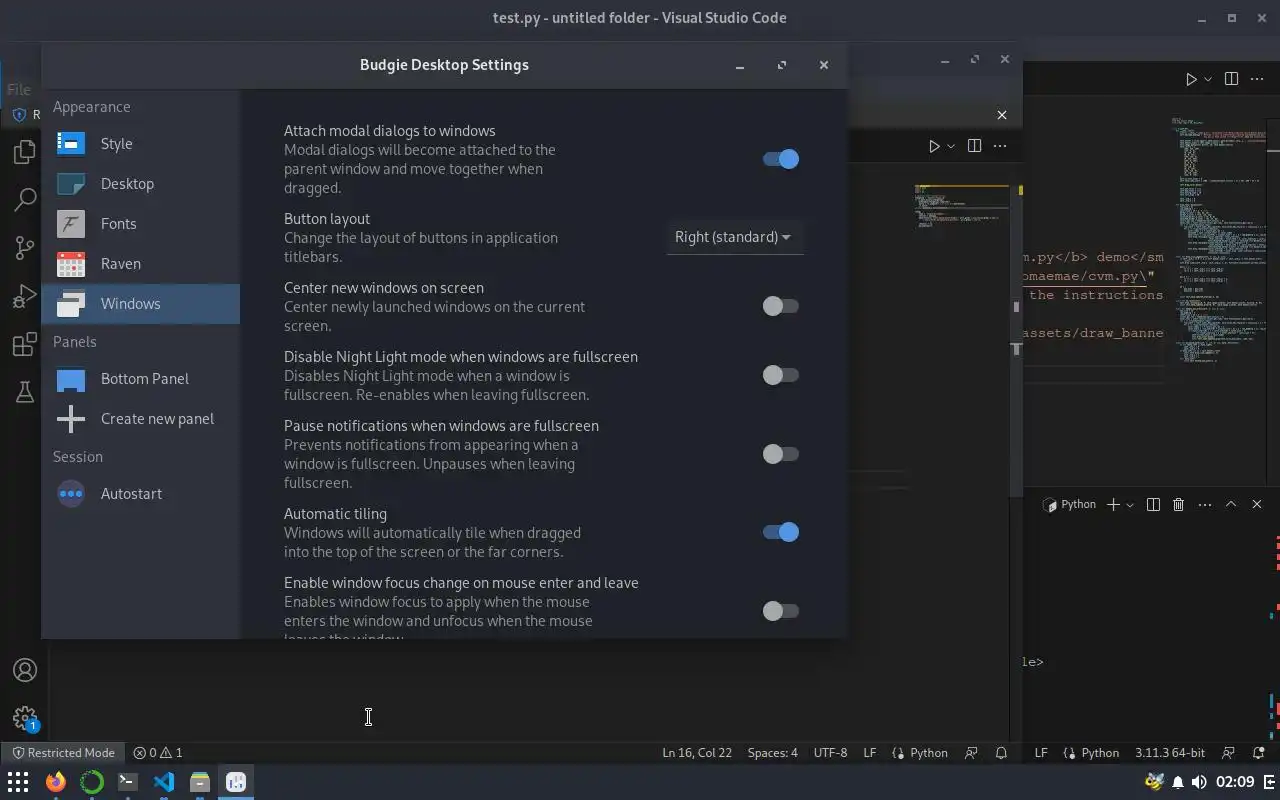Screen dimensions: 1280x800
Task: Open the clock showing 02:09
Action: pyautogui.click(x=1236, y=782)
